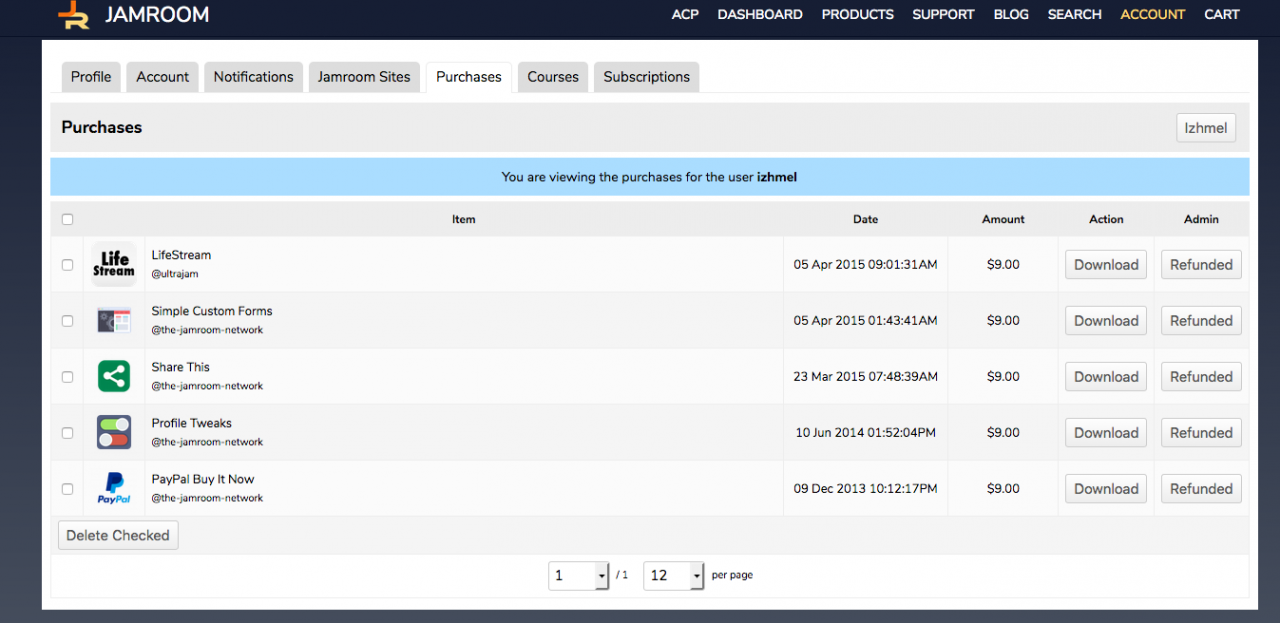Tick the Share This purchase checkbox
Screen dimensions: 1280x623
point(68,377)
